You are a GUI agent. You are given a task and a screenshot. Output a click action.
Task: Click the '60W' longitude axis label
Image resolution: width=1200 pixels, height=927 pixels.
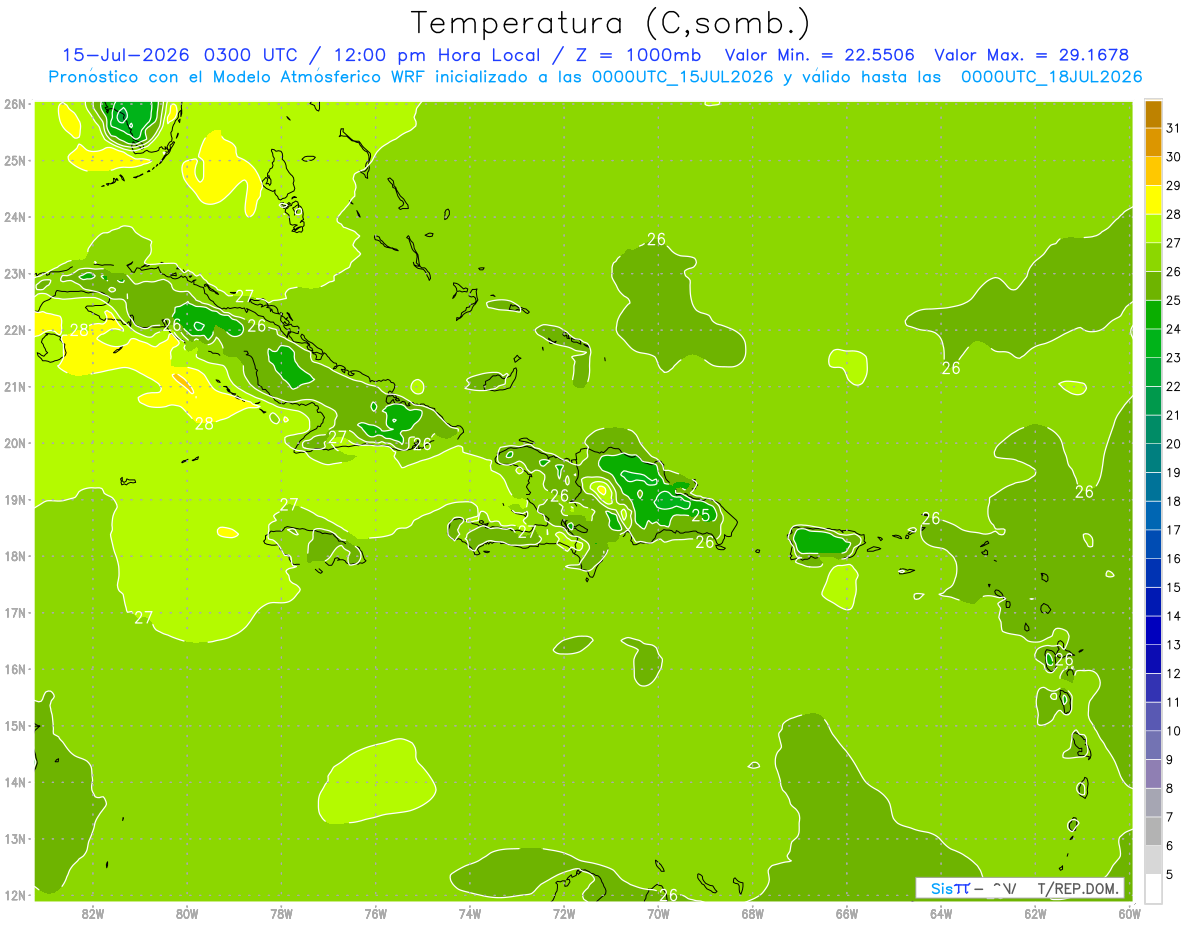(x=1130, y=913)
